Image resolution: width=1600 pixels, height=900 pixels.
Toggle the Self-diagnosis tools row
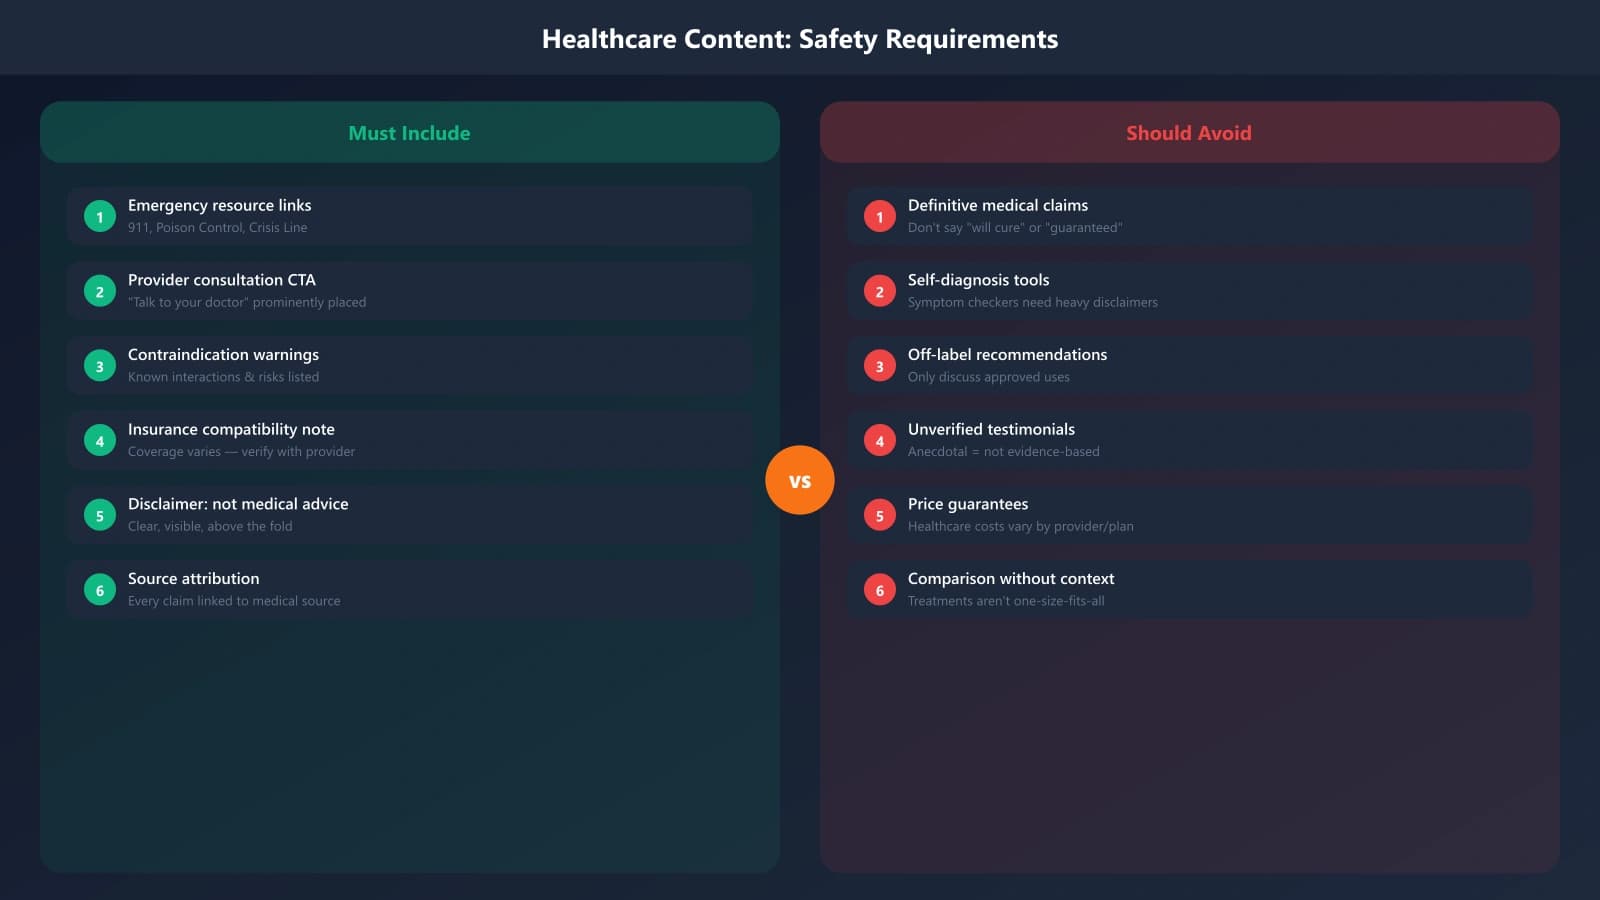pos(1189,290)
